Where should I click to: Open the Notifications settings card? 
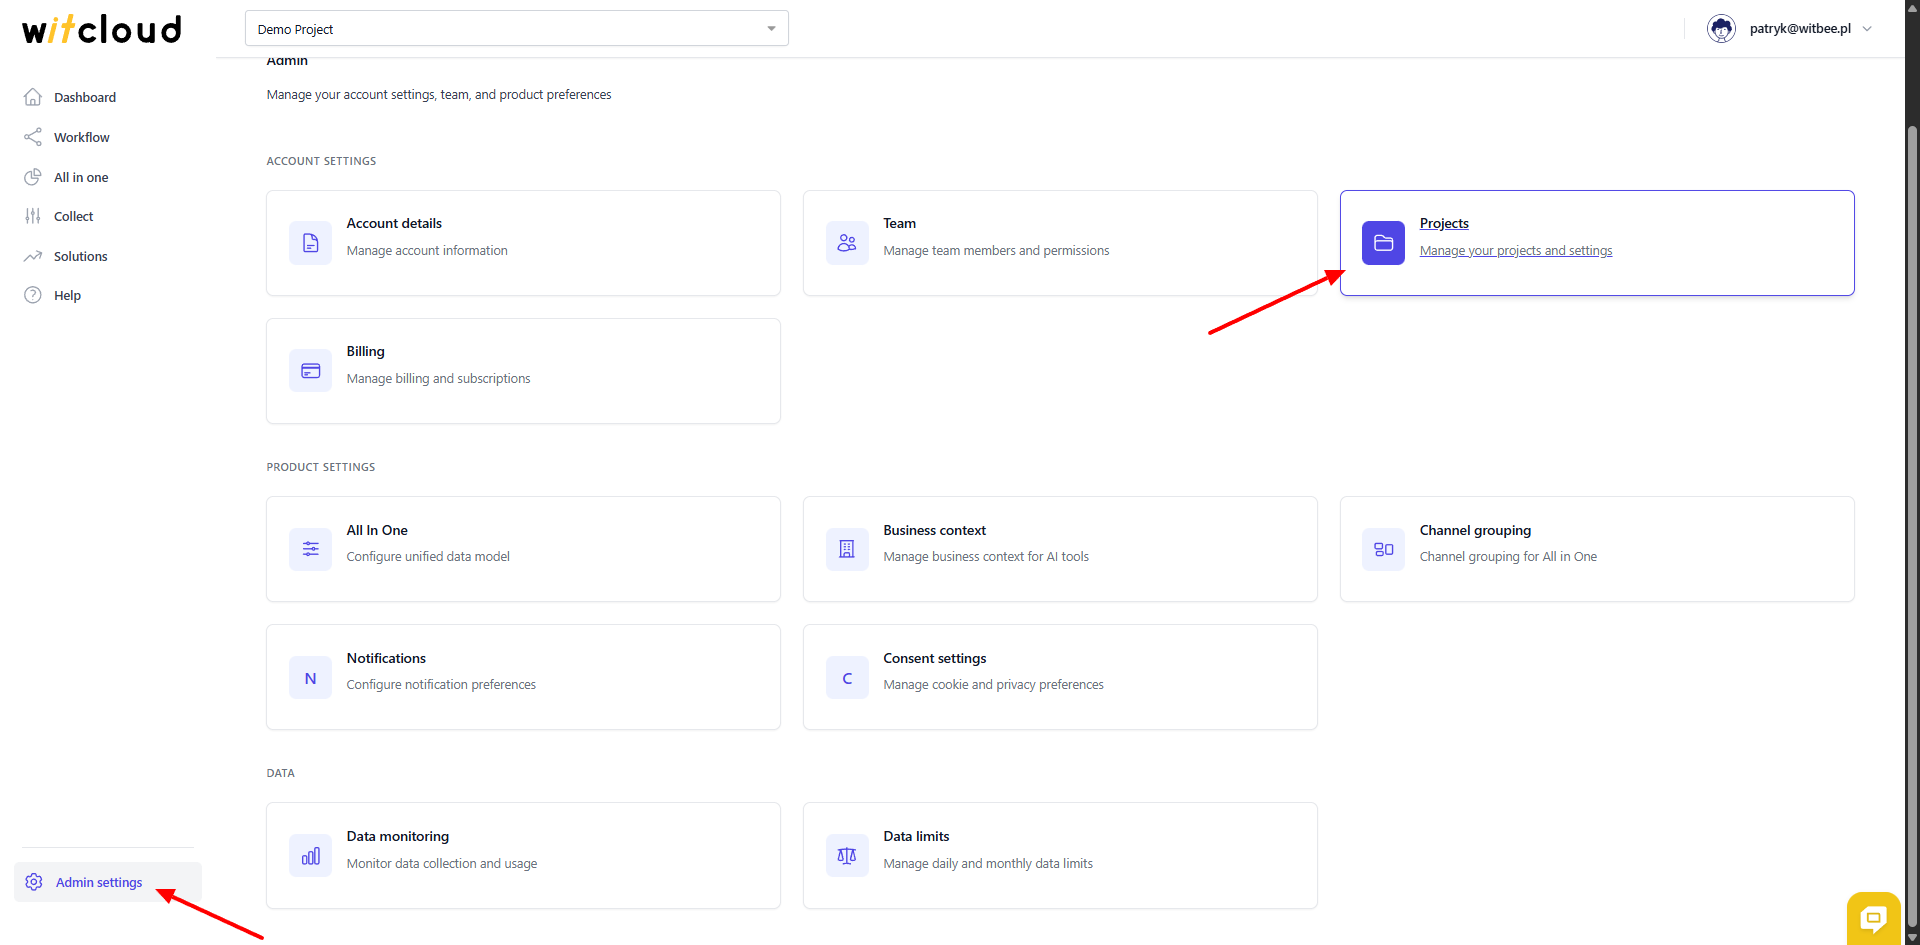point(523,677)
